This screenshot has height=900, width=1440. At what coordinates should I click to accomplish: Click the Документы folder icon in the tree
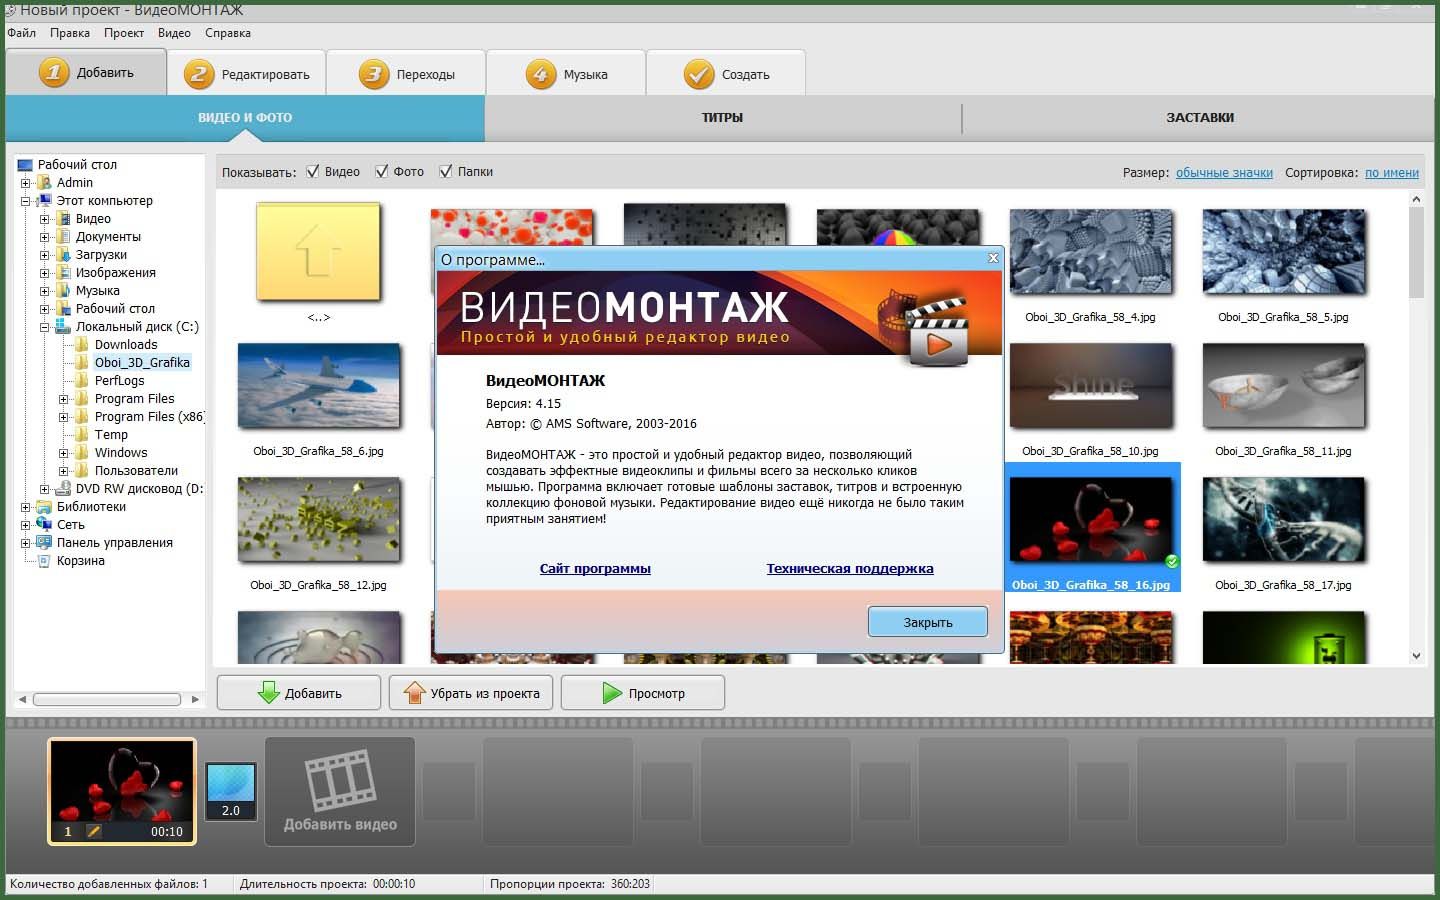coord(63,237)
